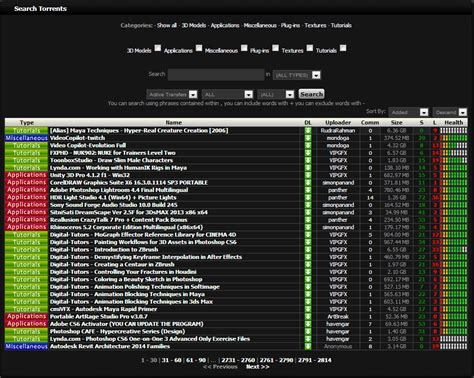
Task: Click download icon for ToonboxStudio Draw Slim Male Characters
Action: [308, 160]
